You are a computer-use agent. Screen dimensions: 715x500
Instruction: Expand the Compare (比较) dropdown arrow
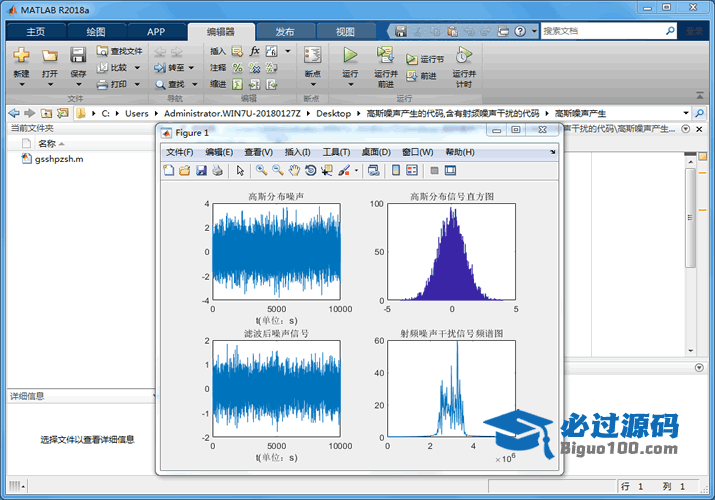point(137,67)
